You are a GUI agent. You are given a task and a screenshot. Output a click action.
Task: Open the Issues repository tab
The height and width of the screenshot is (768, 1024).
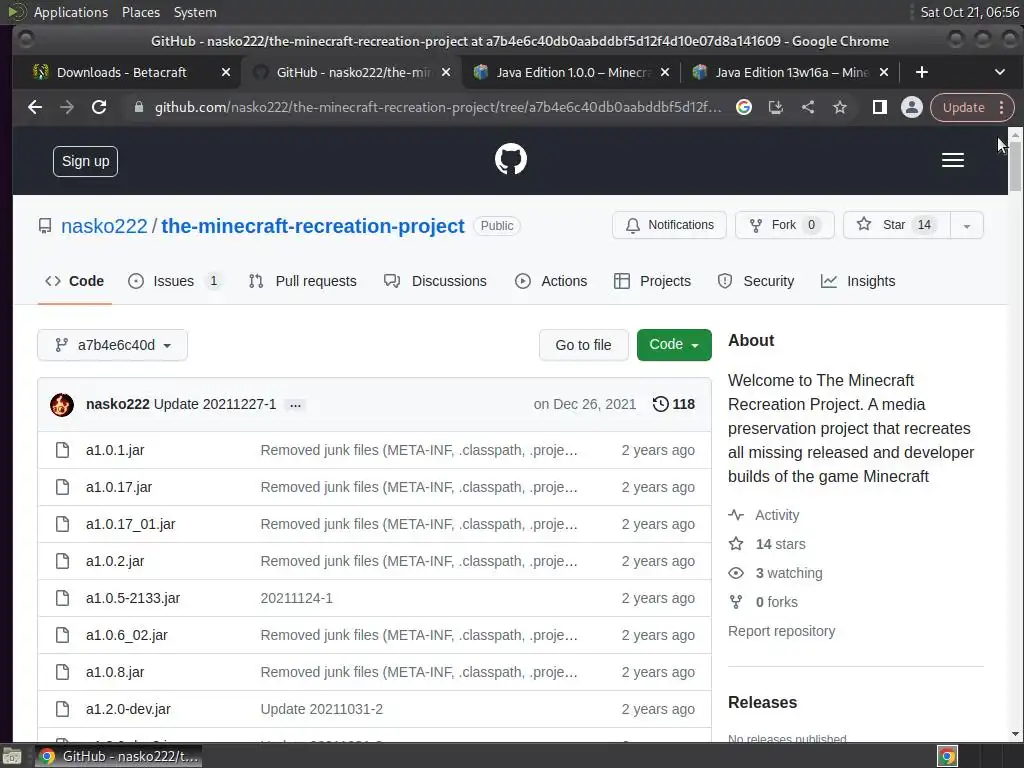click(x=174, y=281)
